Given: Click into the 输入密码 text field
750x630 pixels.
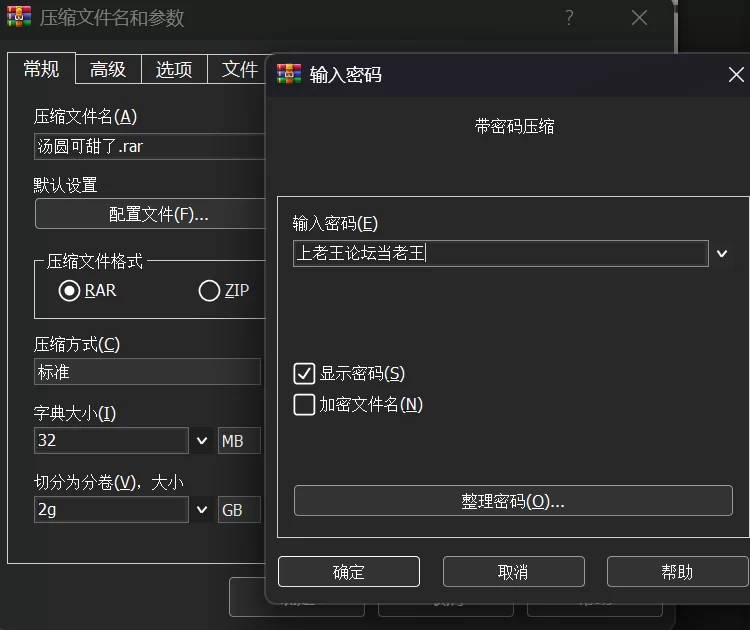Looking at the screenshot, I should [x=500, y=254].
